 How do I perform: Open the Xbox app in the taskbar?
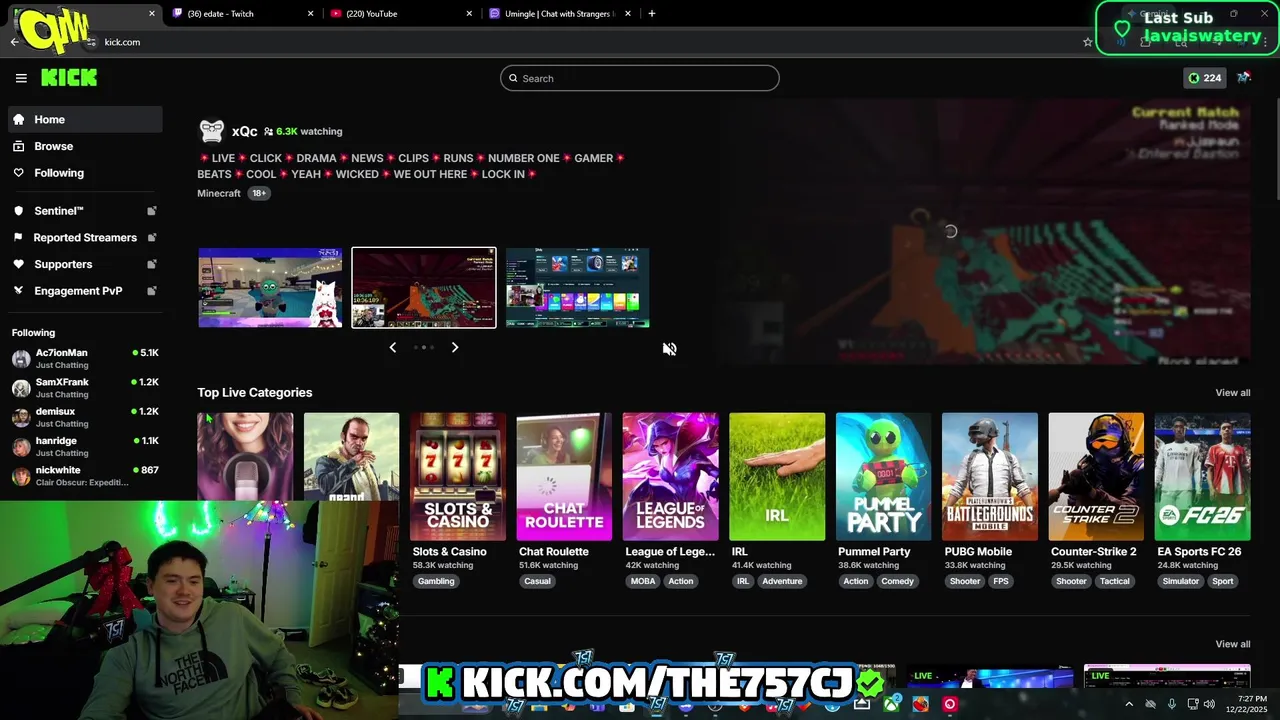click(x=891, y=704)
